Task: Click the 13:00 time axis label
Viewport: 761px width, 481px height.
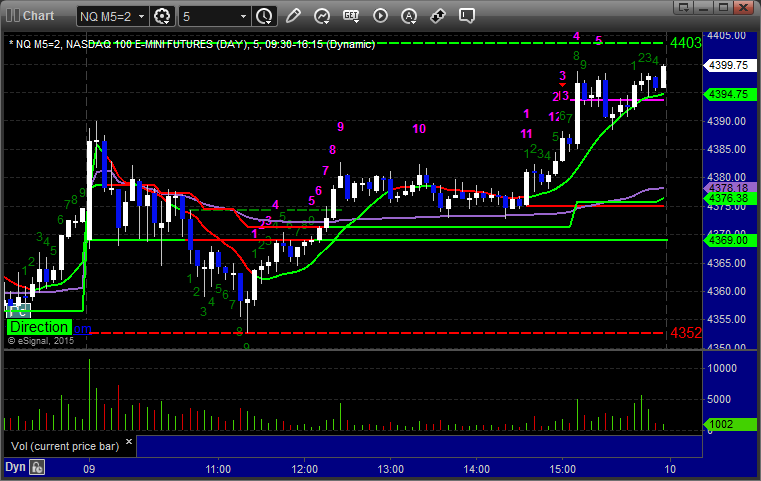Action: click(390, 469)
